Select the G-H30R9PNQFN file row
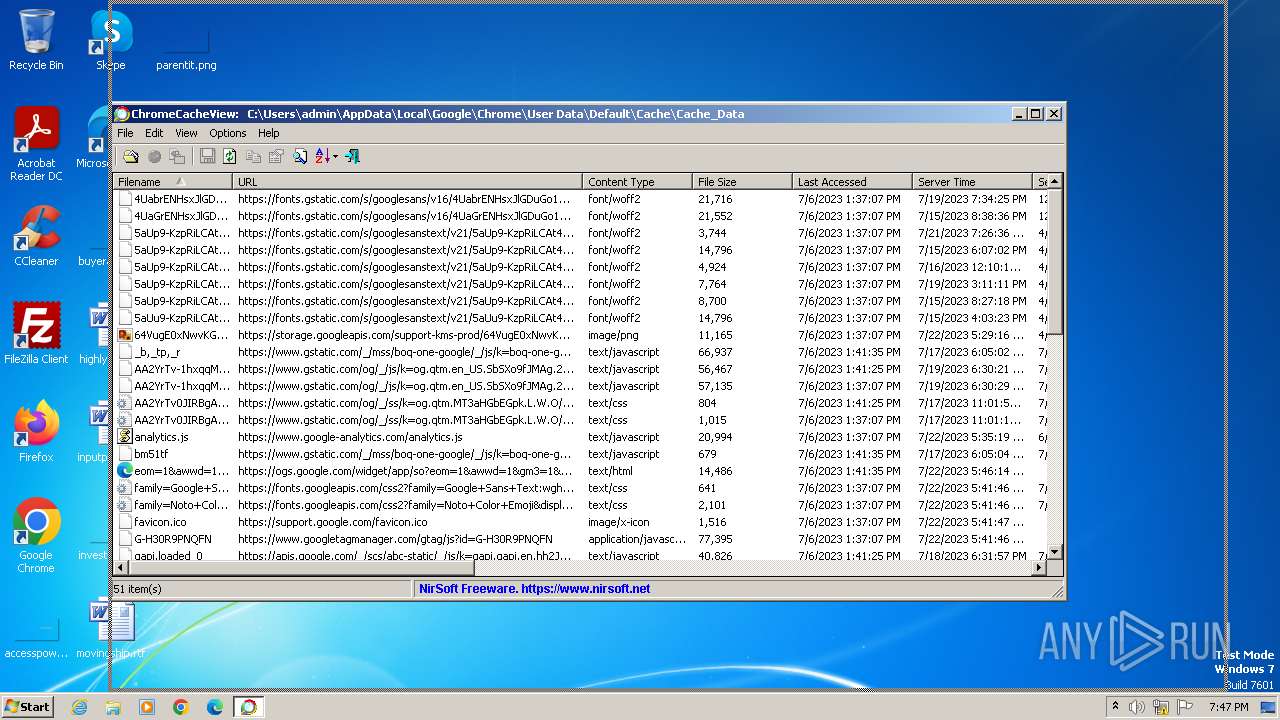 click(x=580, y=539)
